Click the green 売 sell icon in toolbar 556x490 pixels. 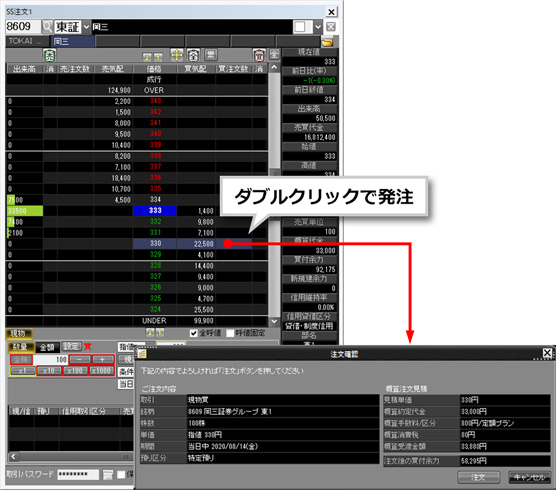coord(50,55)
